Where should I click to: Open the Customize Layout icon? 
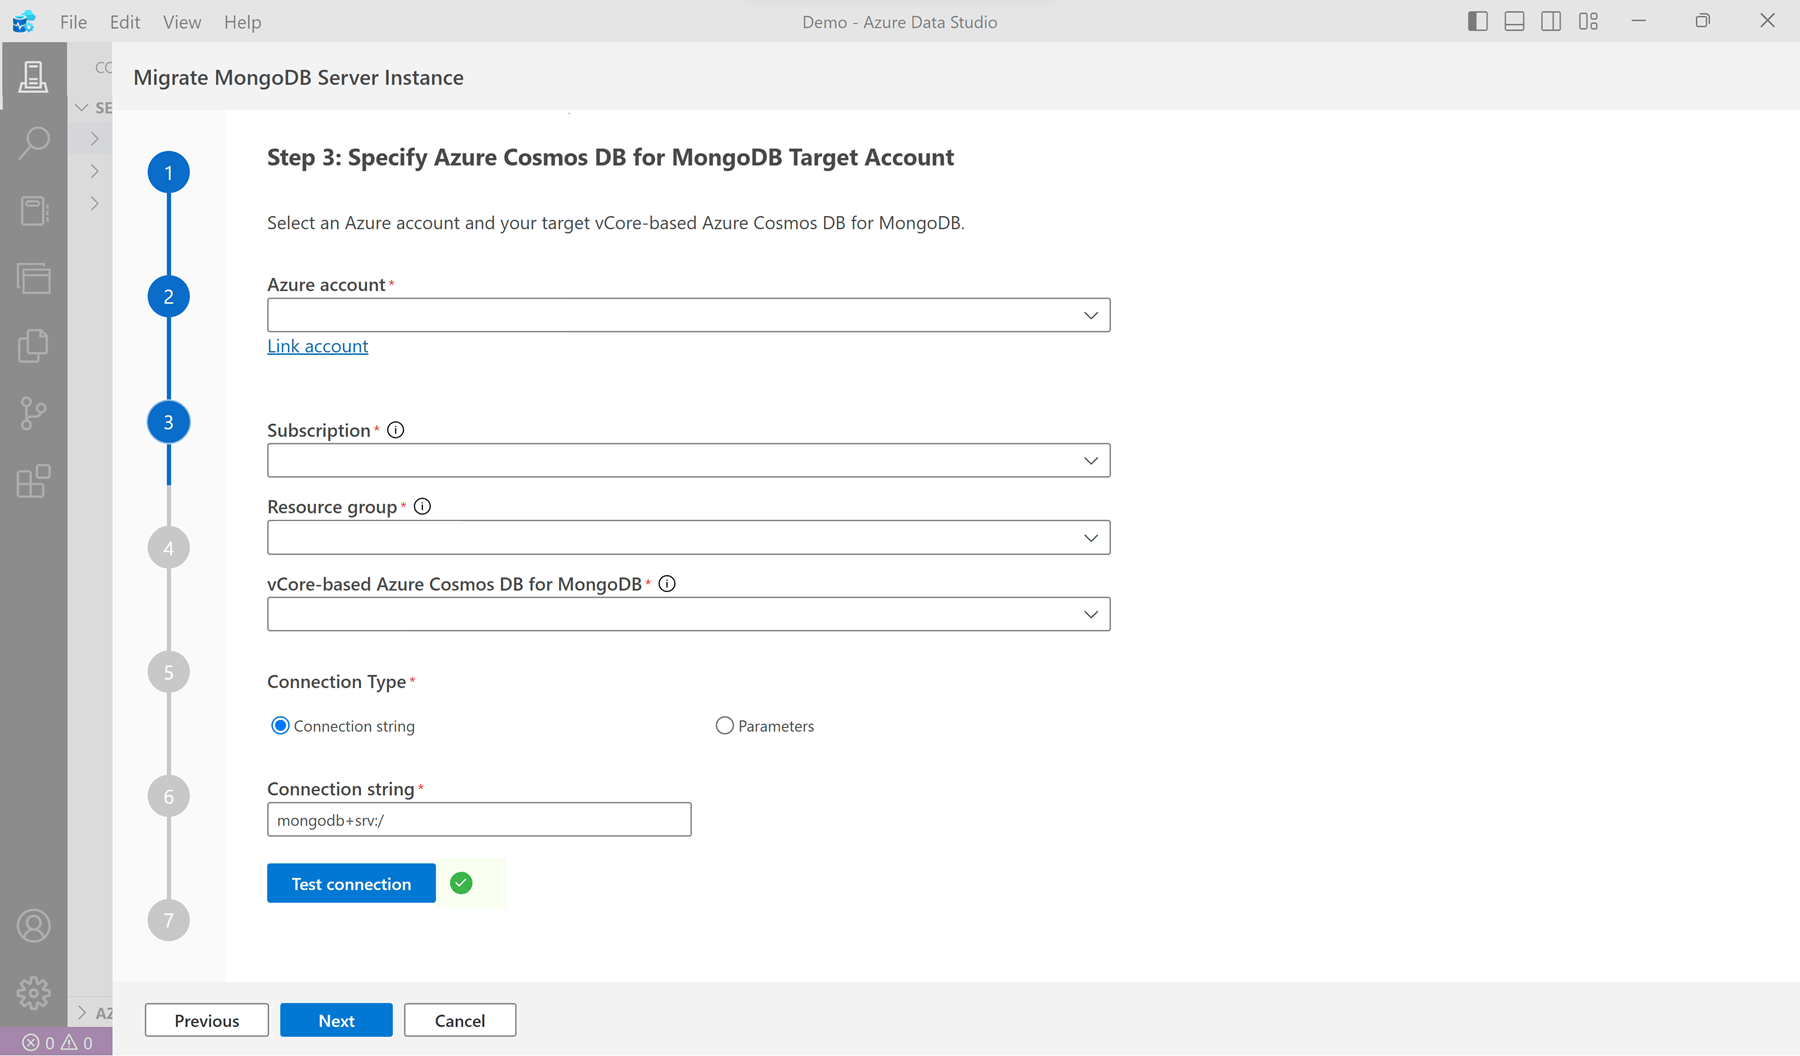point(1588,21)
